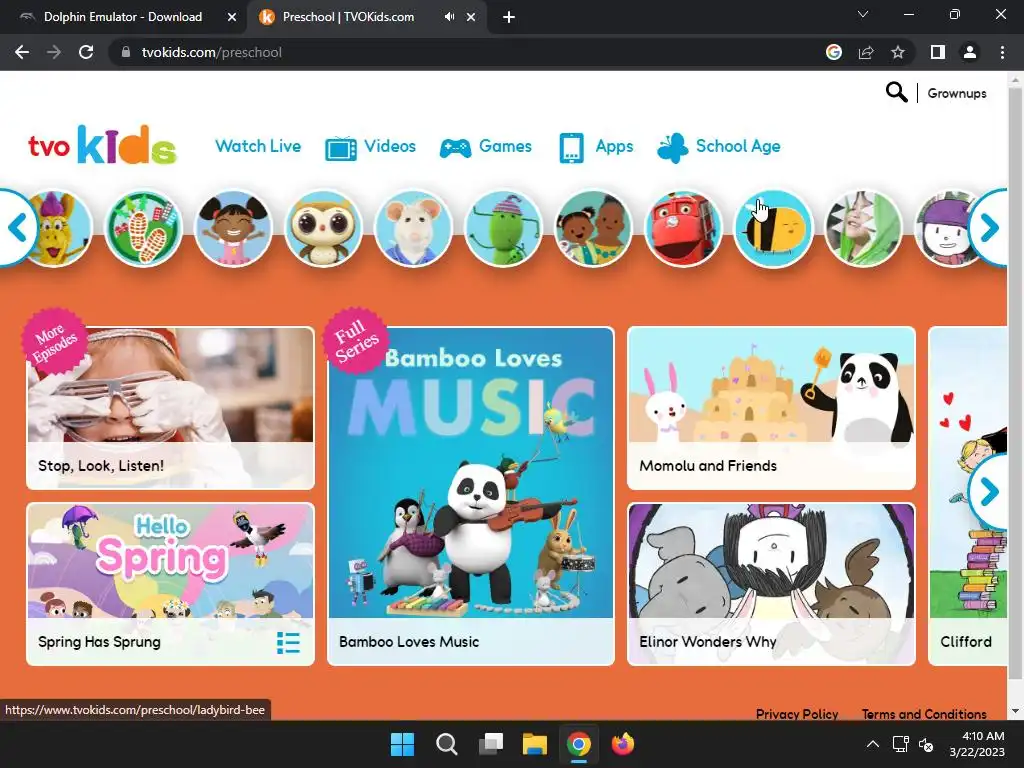Click the list icon on Spring Has Sprung
This screenshot has width=1024, height=768.
coord(288,643)
